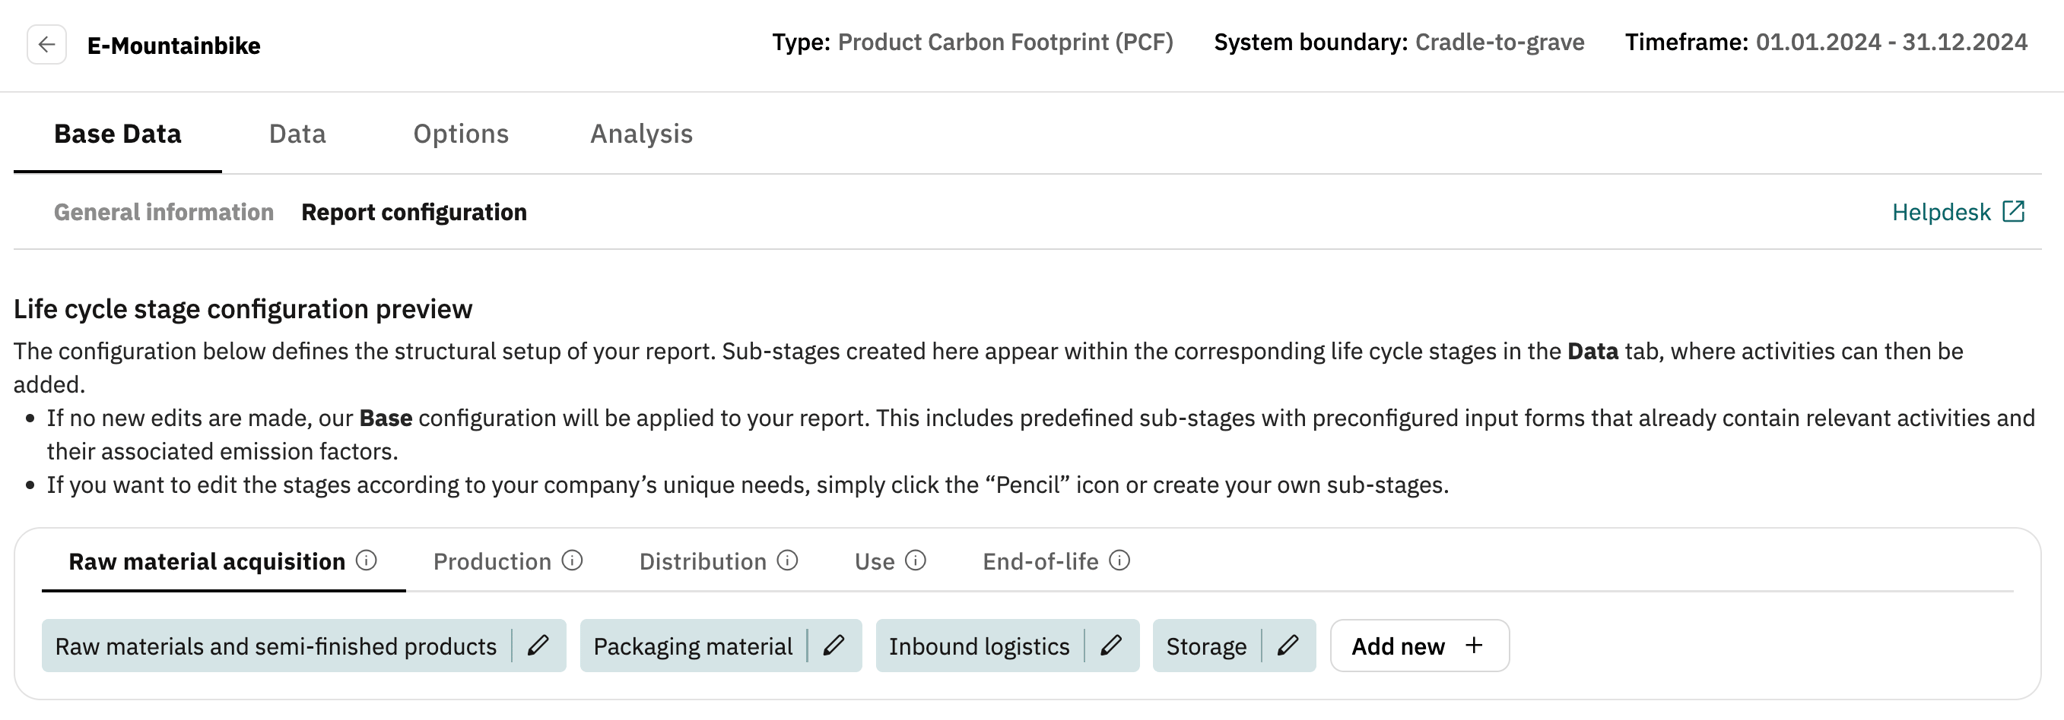
Task: Open the info icon beside Use
Action: tap(915, 561)
